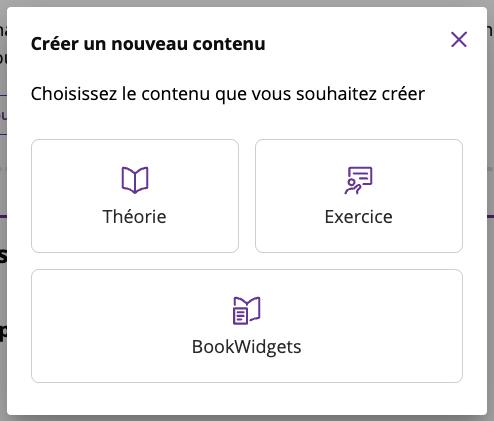Click the dimmed backdrop strip above the dialog
Viewport: 494px width, 421px height.
pyautogui.click(x=247, y=3)
